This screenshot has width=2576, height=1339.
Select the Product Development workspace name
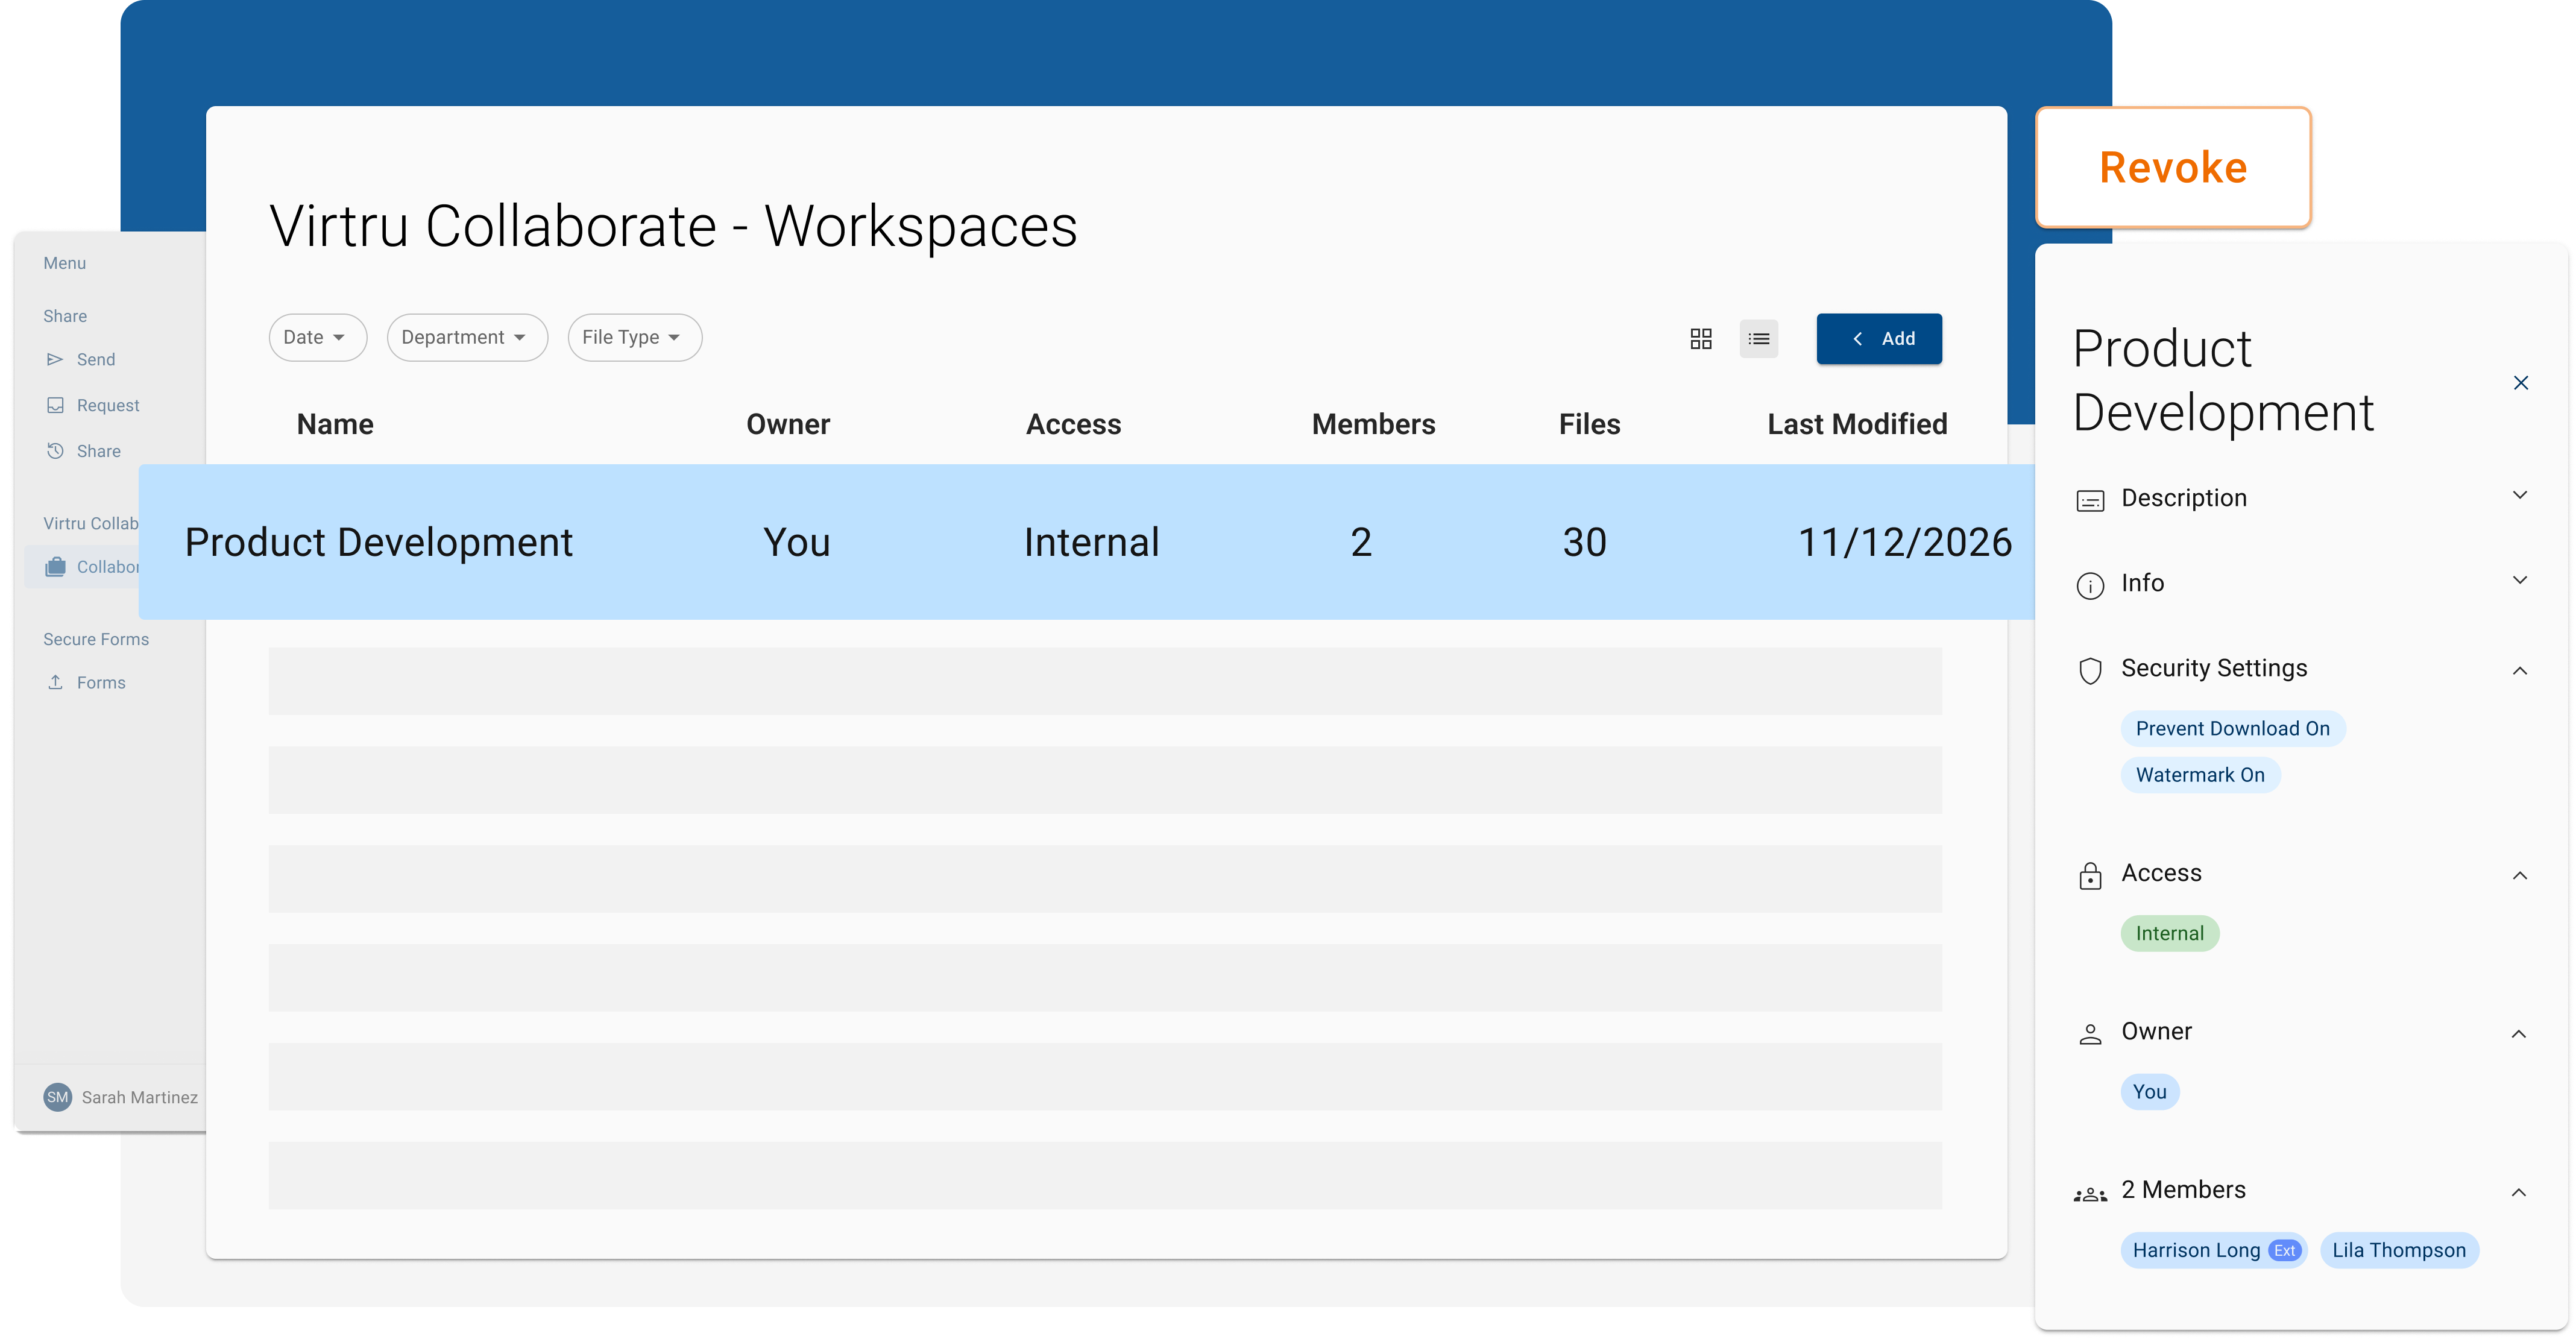378,542
